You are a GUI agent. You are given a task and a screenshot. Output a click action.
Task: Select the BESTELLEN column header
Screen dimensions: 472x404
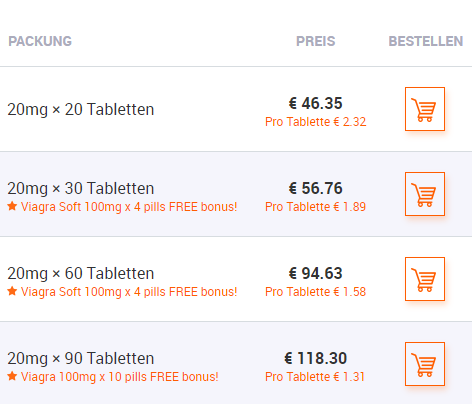pyautogui.click(x=426, y=41)
